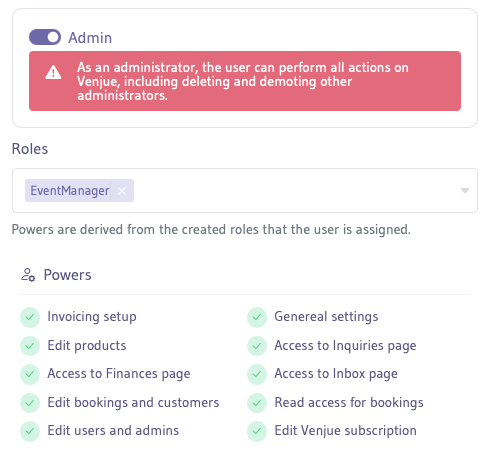
Task: Expand the Roles dropdown arrow
Action: (x=465, y=191)
